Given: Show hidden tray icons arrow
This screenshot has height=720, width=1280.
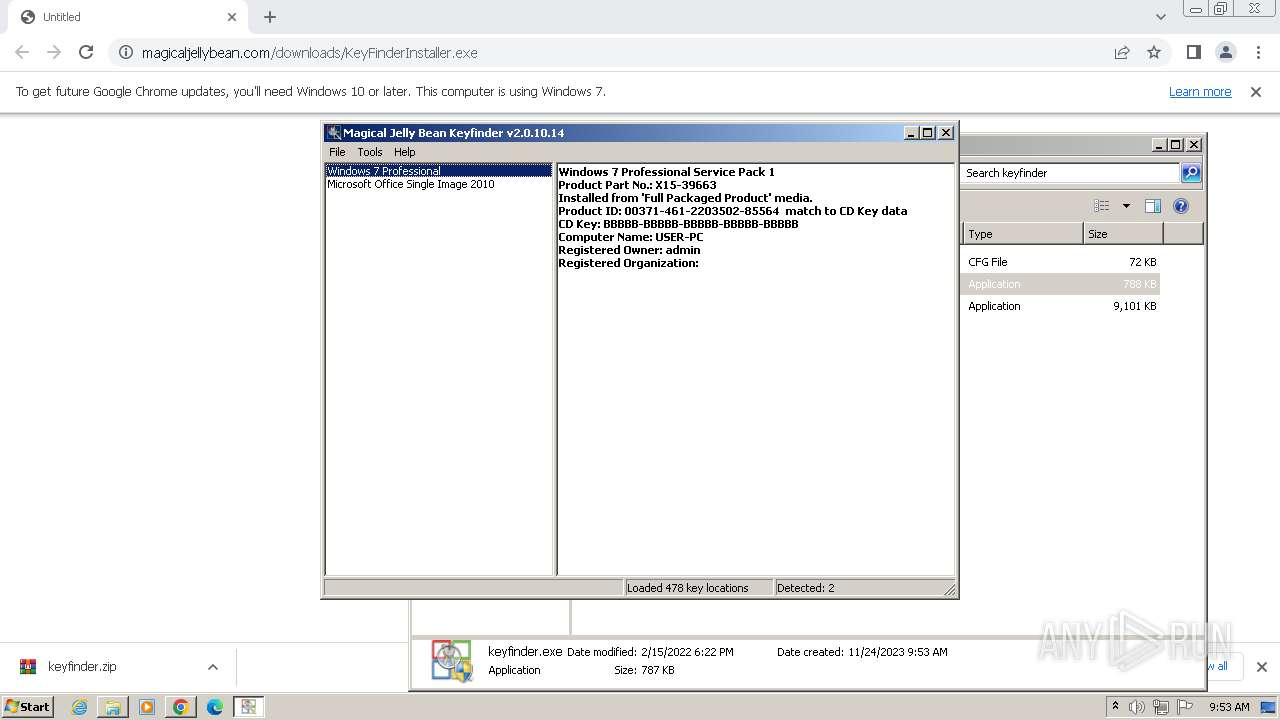Looking at the screenshot, I should [x=1115, y=707].
